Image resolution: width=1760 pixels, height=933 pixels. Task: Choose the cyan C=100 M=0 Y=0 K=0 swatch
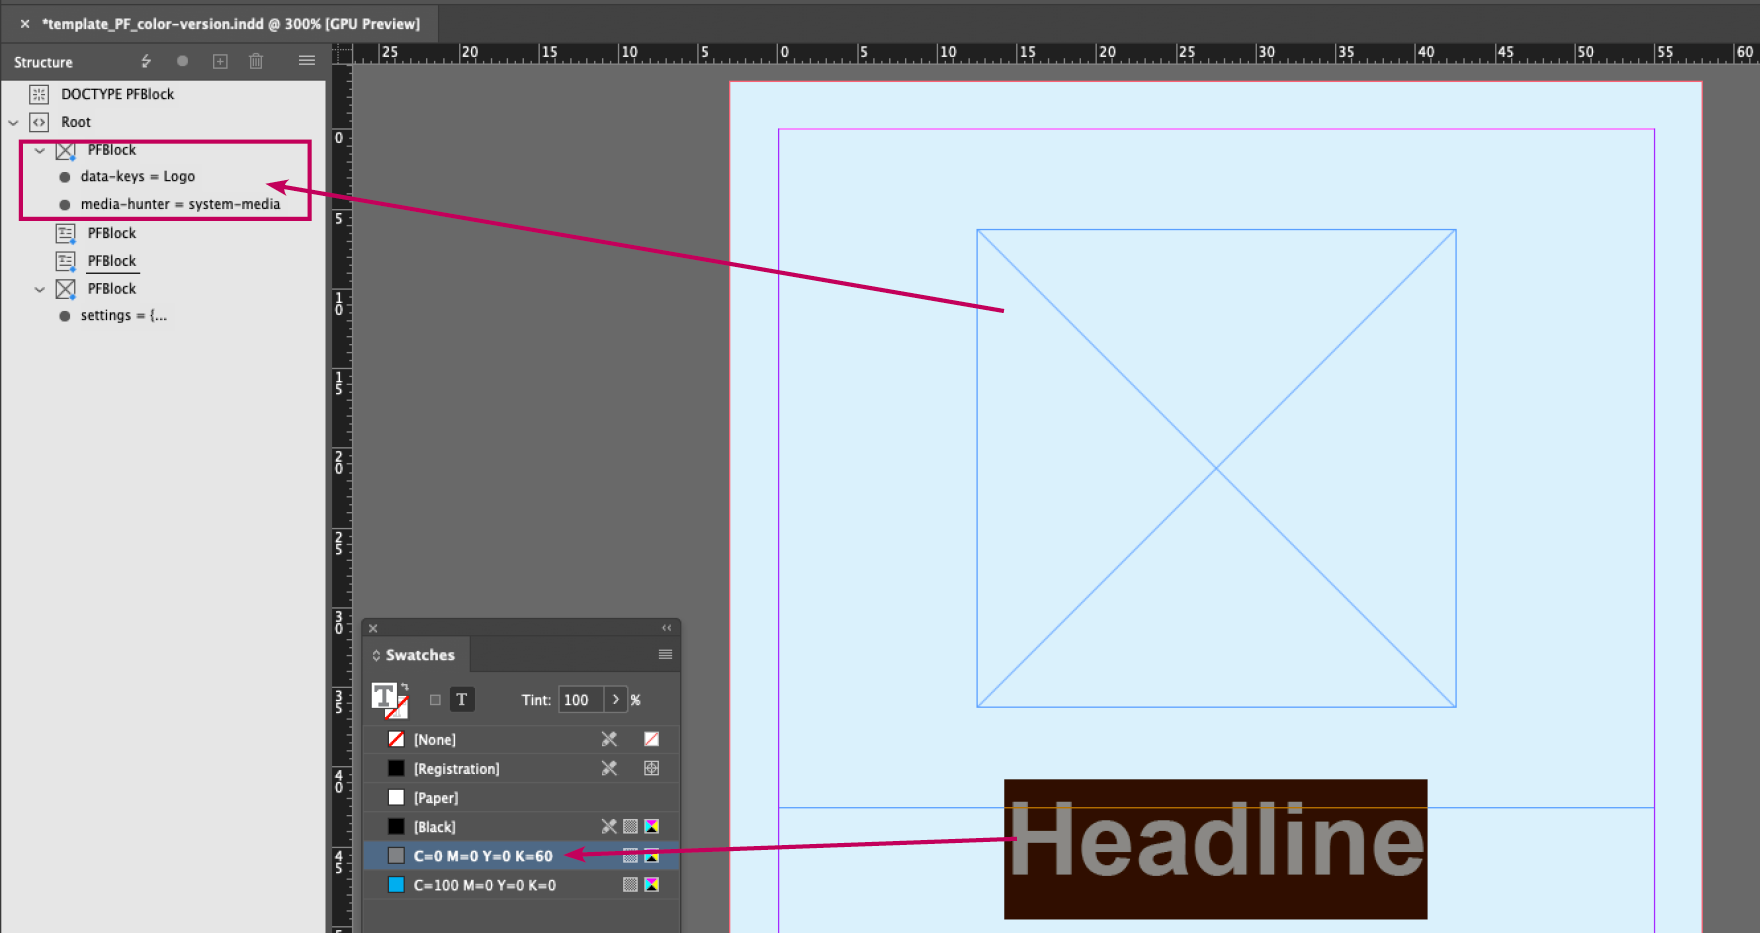[484, 885]
